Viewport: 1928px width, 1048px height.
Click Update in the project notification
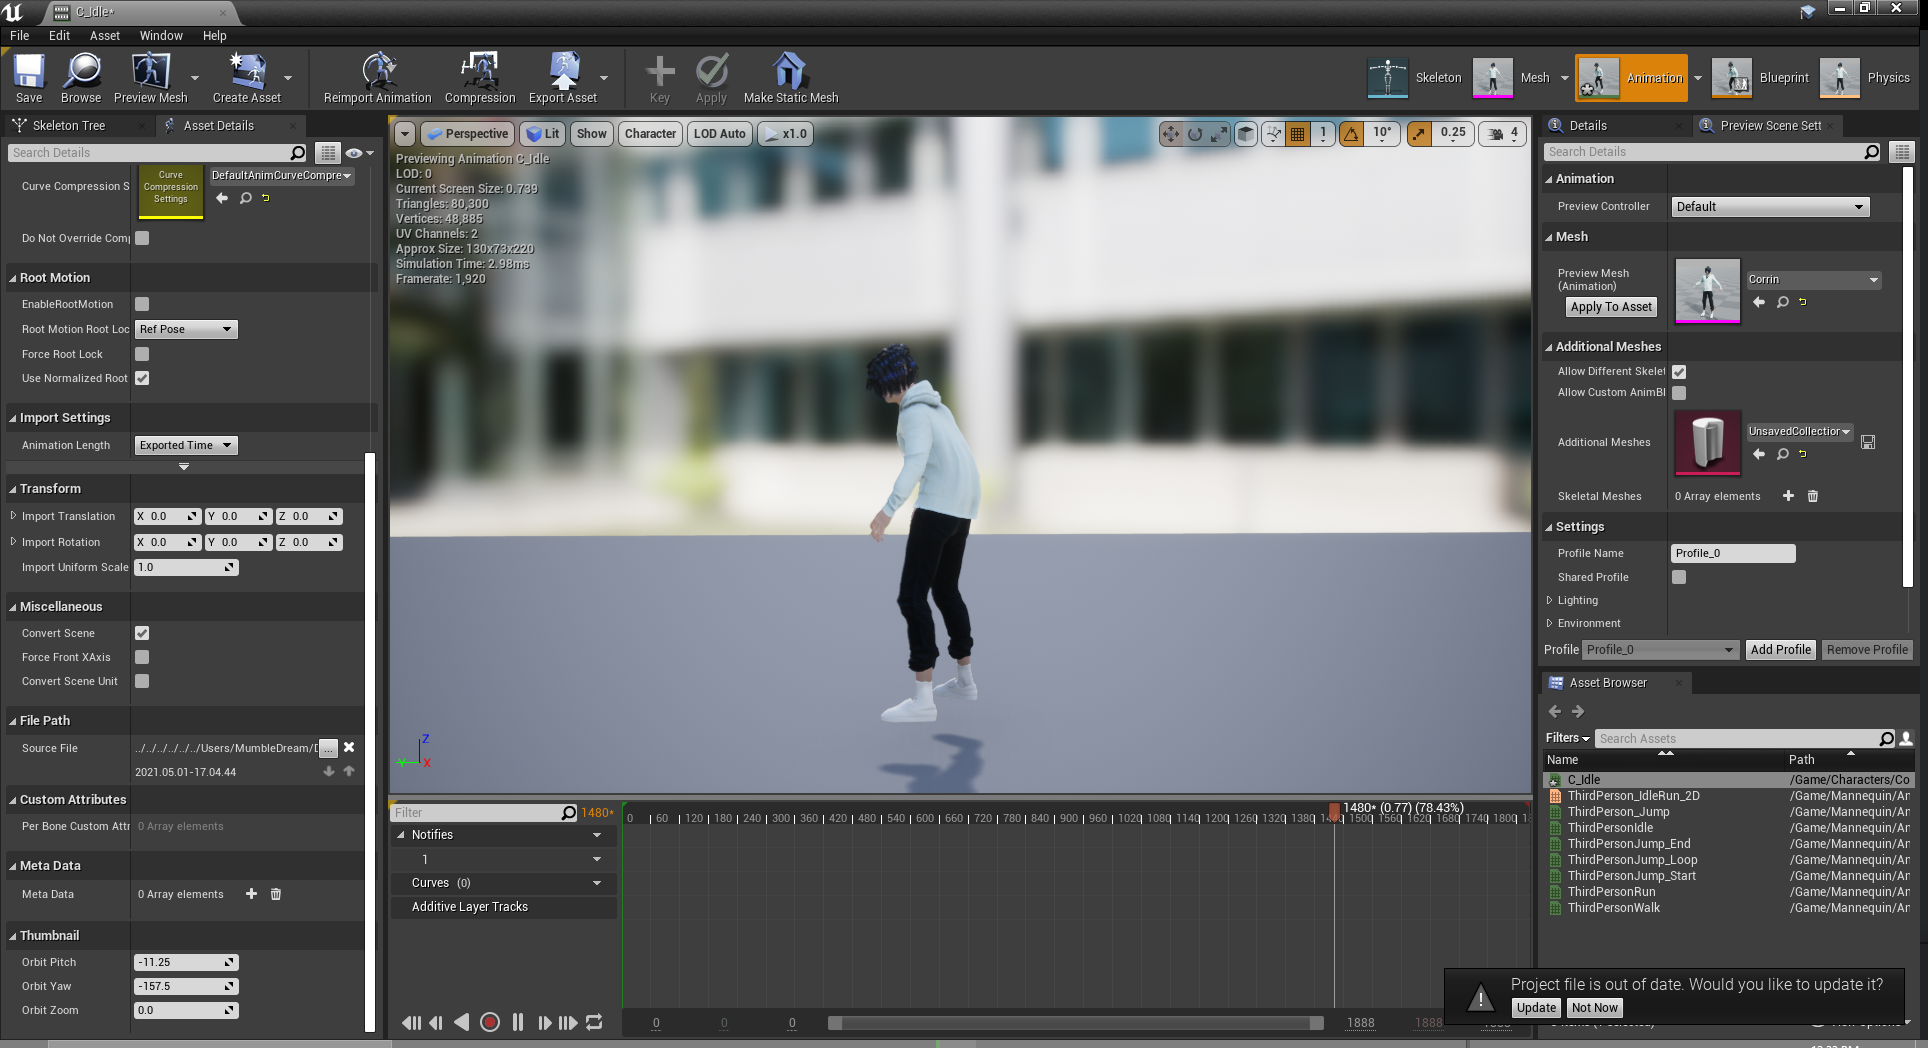[x=1535, y=1008]
